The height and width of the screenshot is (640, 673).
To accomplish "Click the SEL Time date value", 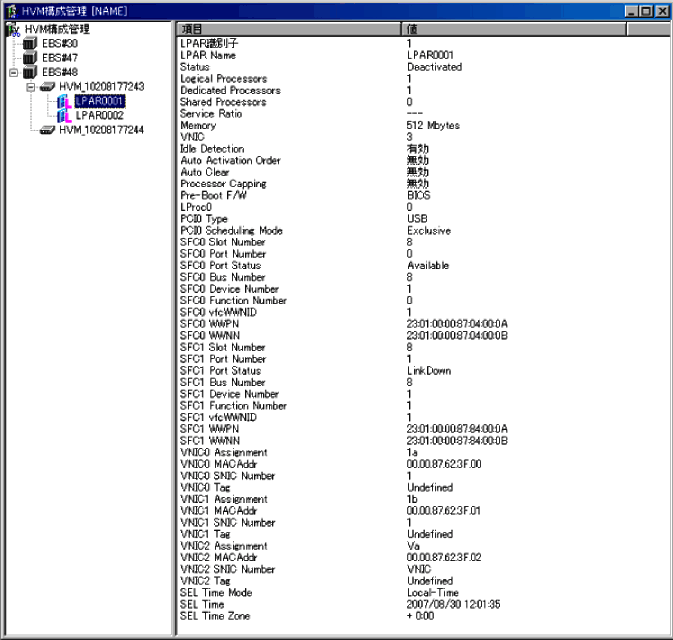I will [x=453, y=604].
